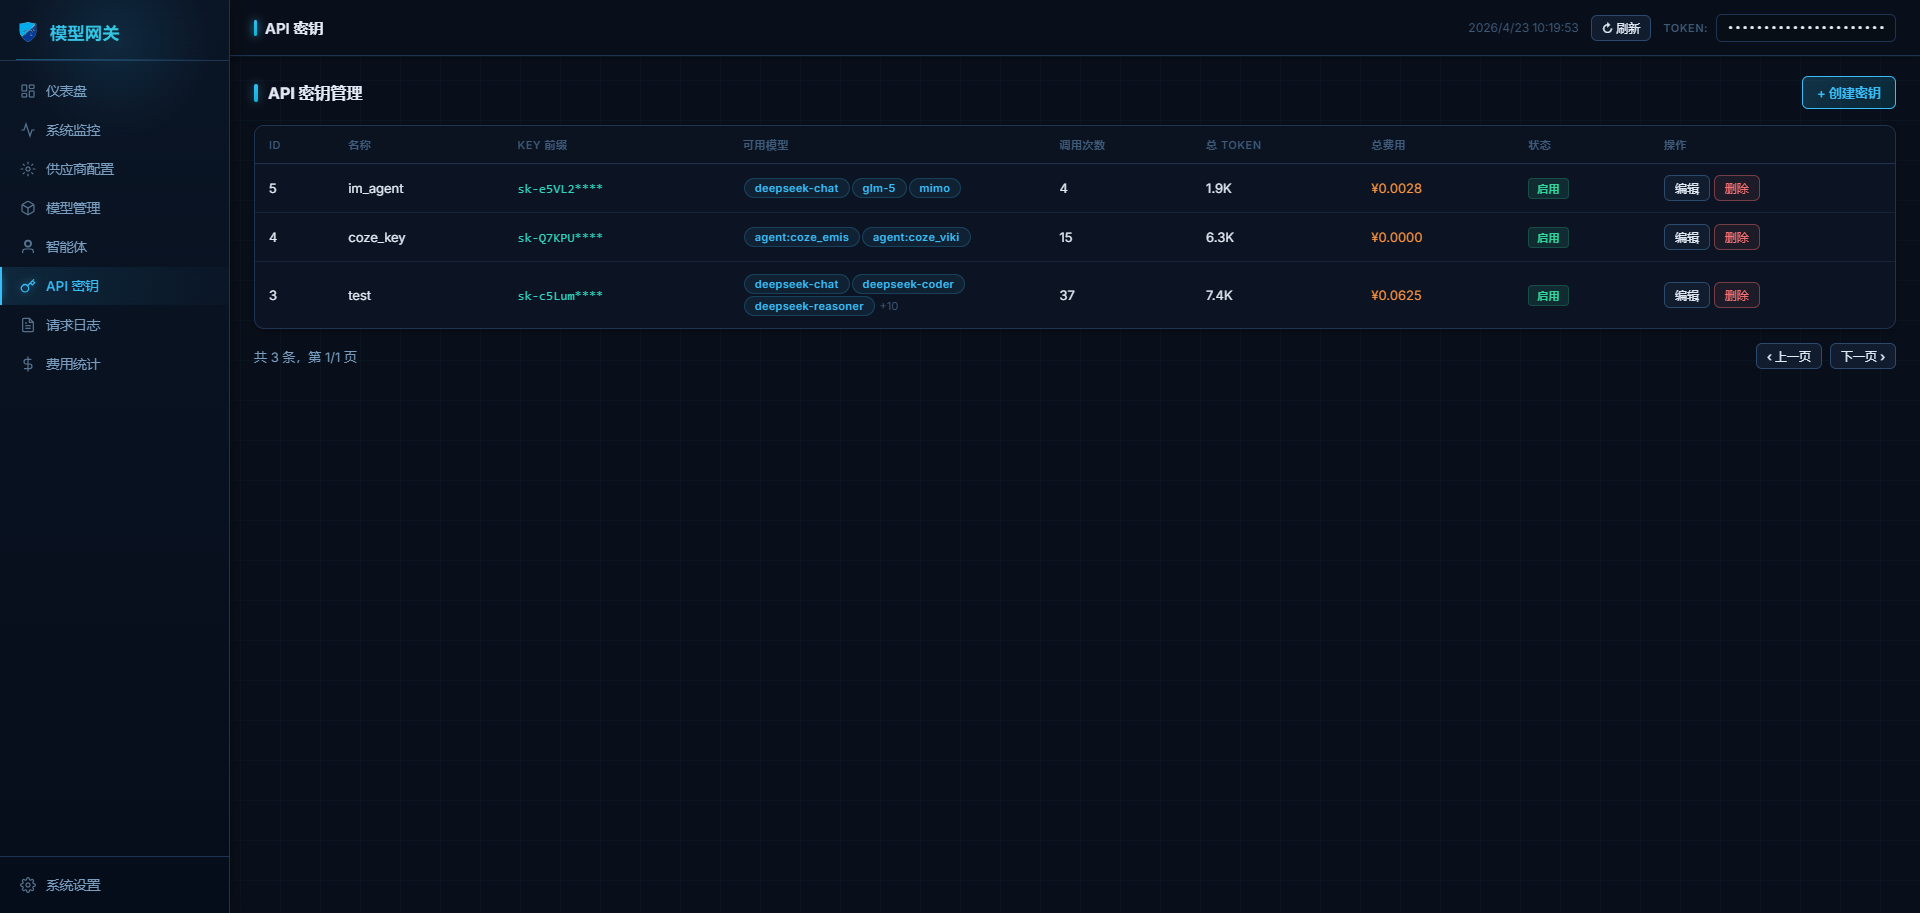Open the 仪表盘 menu item
The width and height of the screenshot is (1920, 913).
[114, 91]
